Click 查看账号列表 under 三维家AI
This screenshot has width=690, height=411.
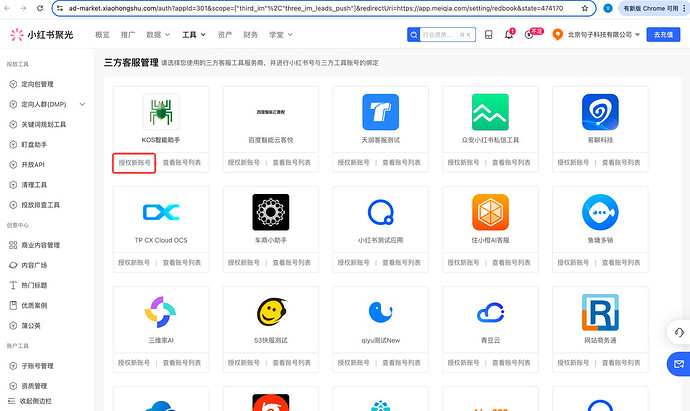coord(182,363)
